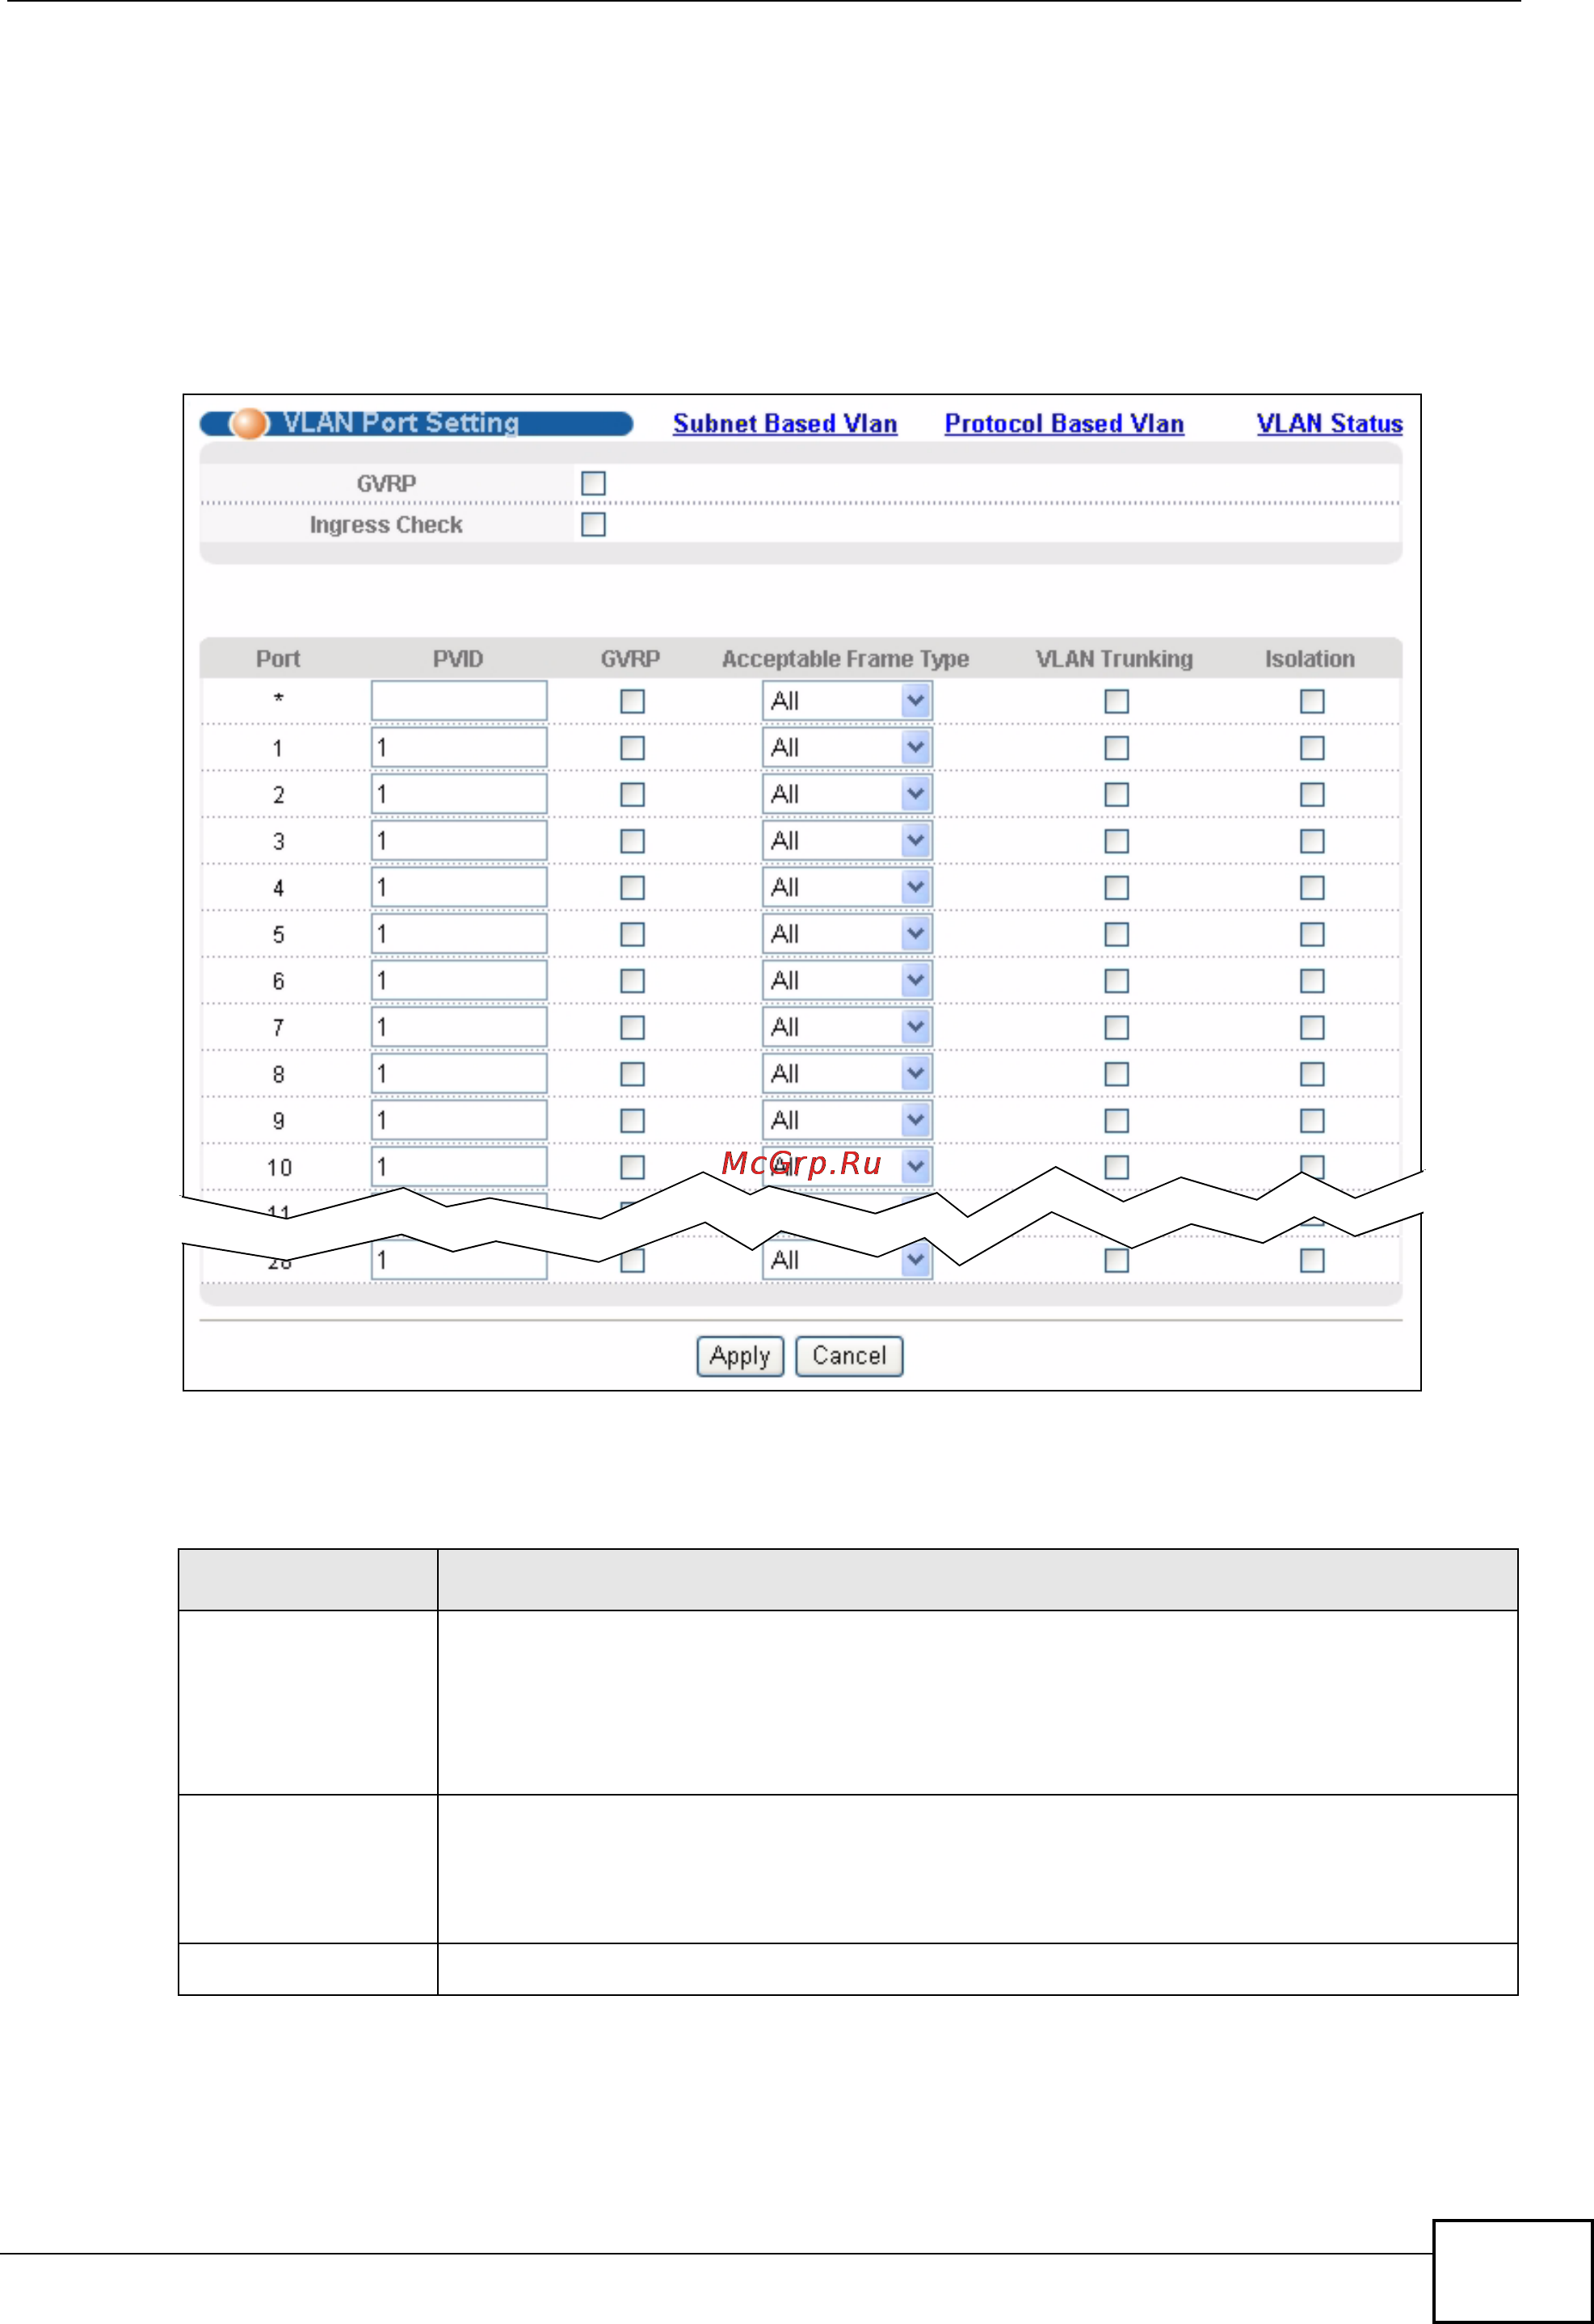Open Acceptable Frame Type dropdown for port 5
Screen dimensions: 1594x2324
pos(847,934)
